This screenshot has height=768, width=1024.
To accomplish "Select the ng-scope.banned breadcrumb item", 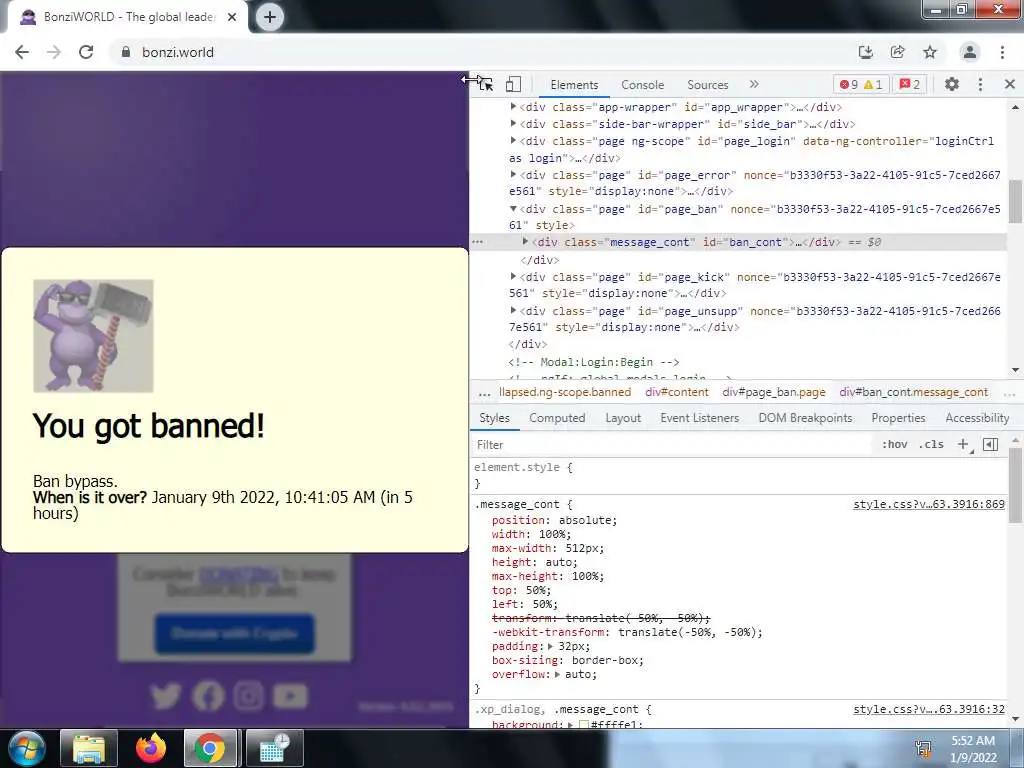I will [x=565, y=392].
